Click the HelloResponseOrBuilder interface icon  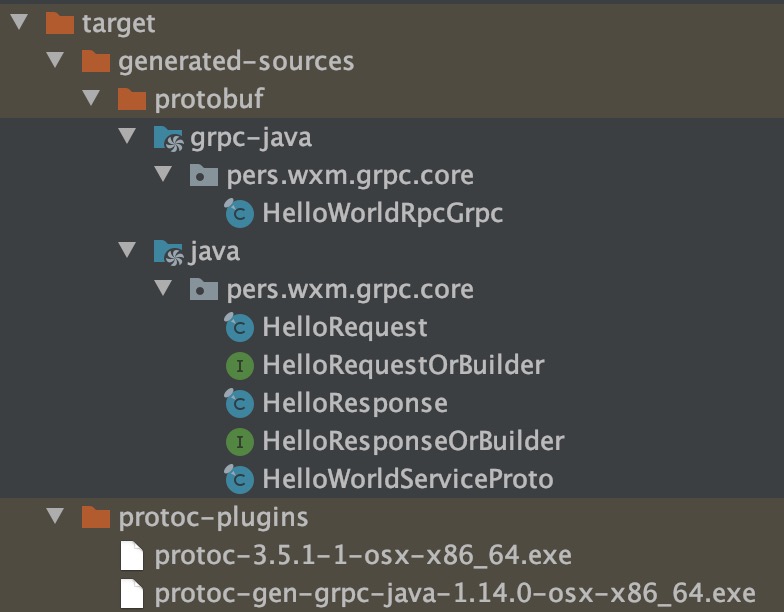(x=238, y=441)
